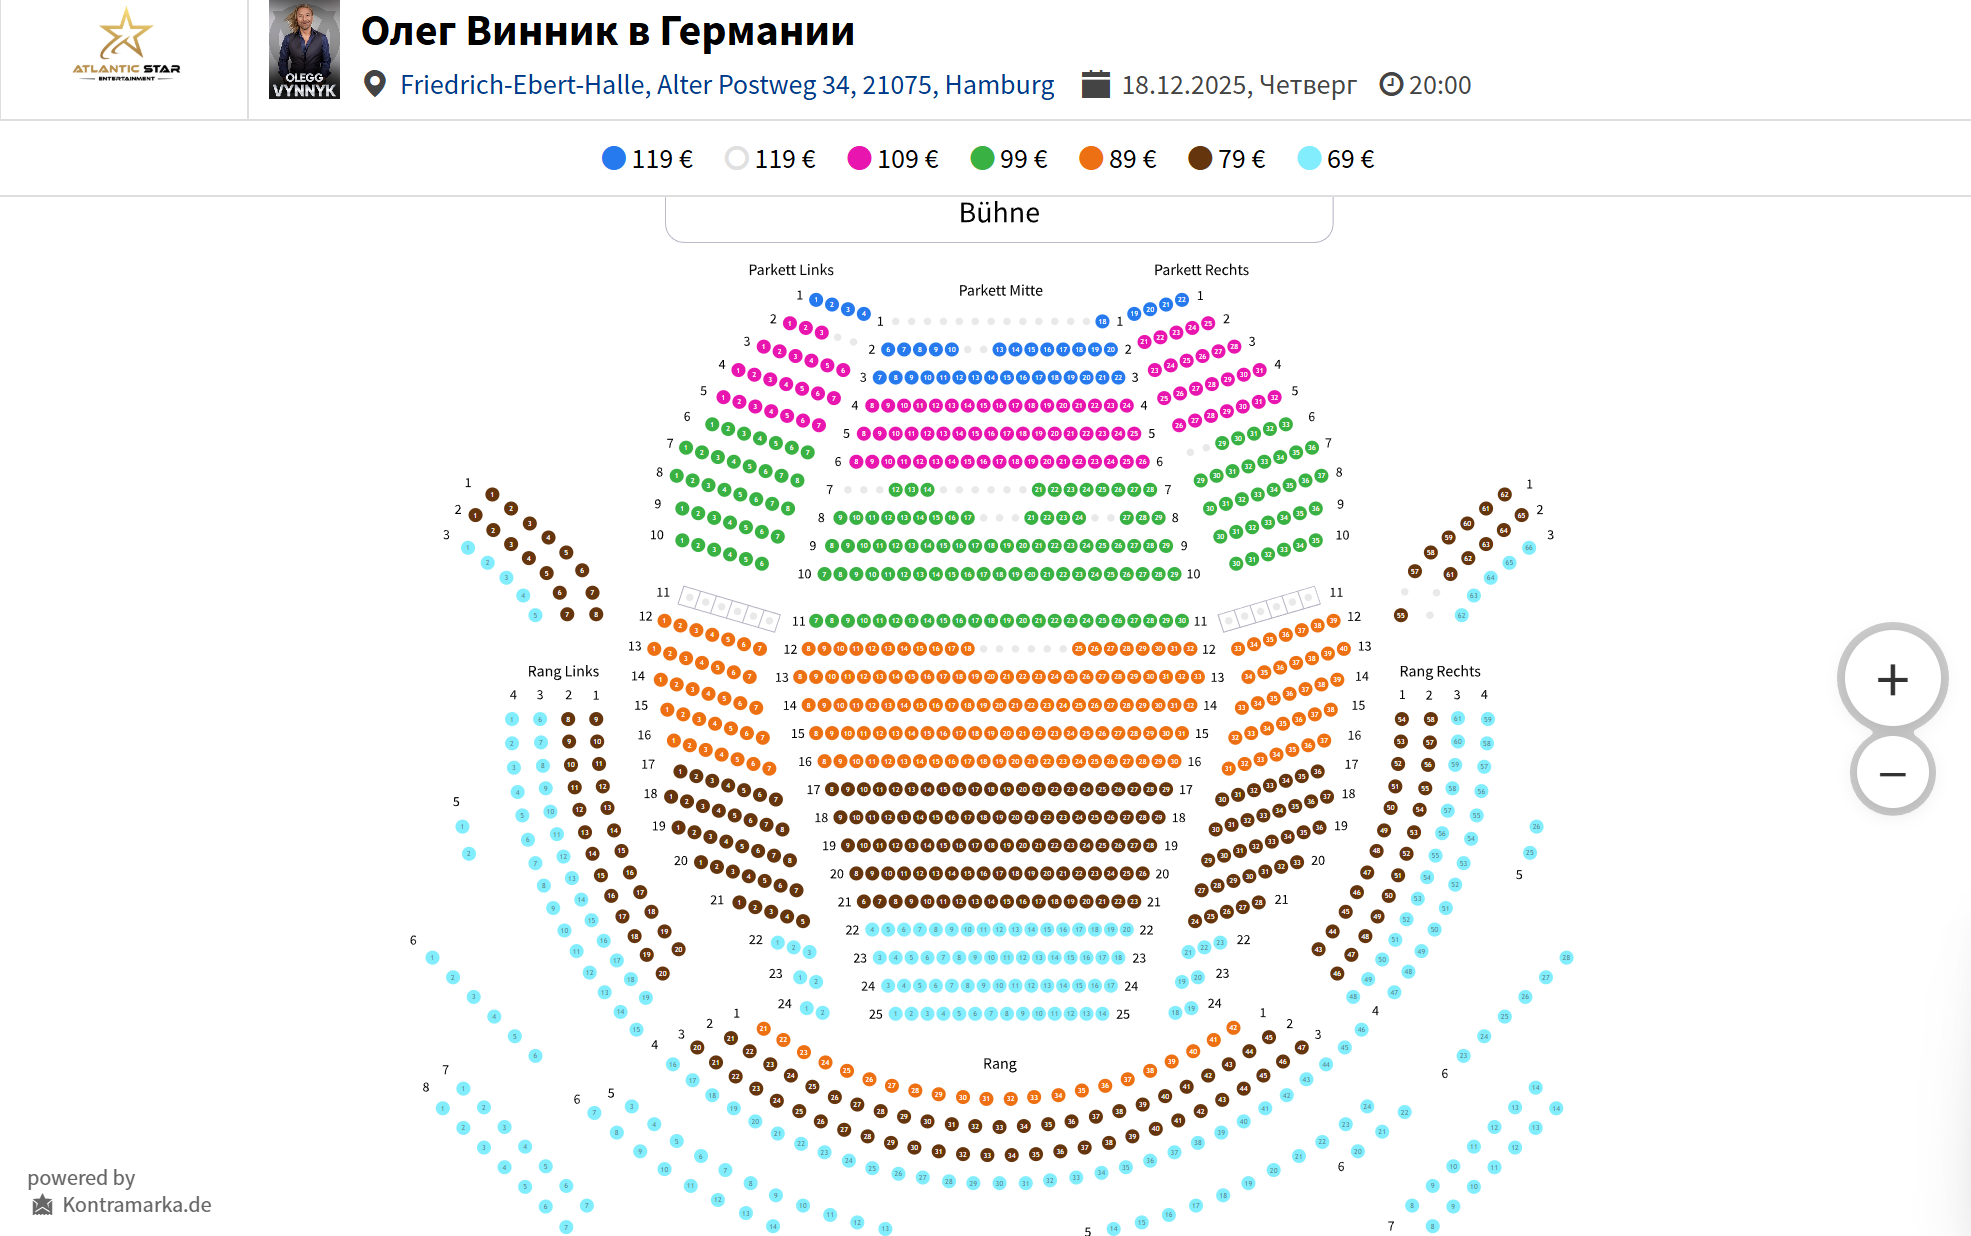Select the white 119 € price swatch
The image size is (1971, 1236).
point(737,158)
